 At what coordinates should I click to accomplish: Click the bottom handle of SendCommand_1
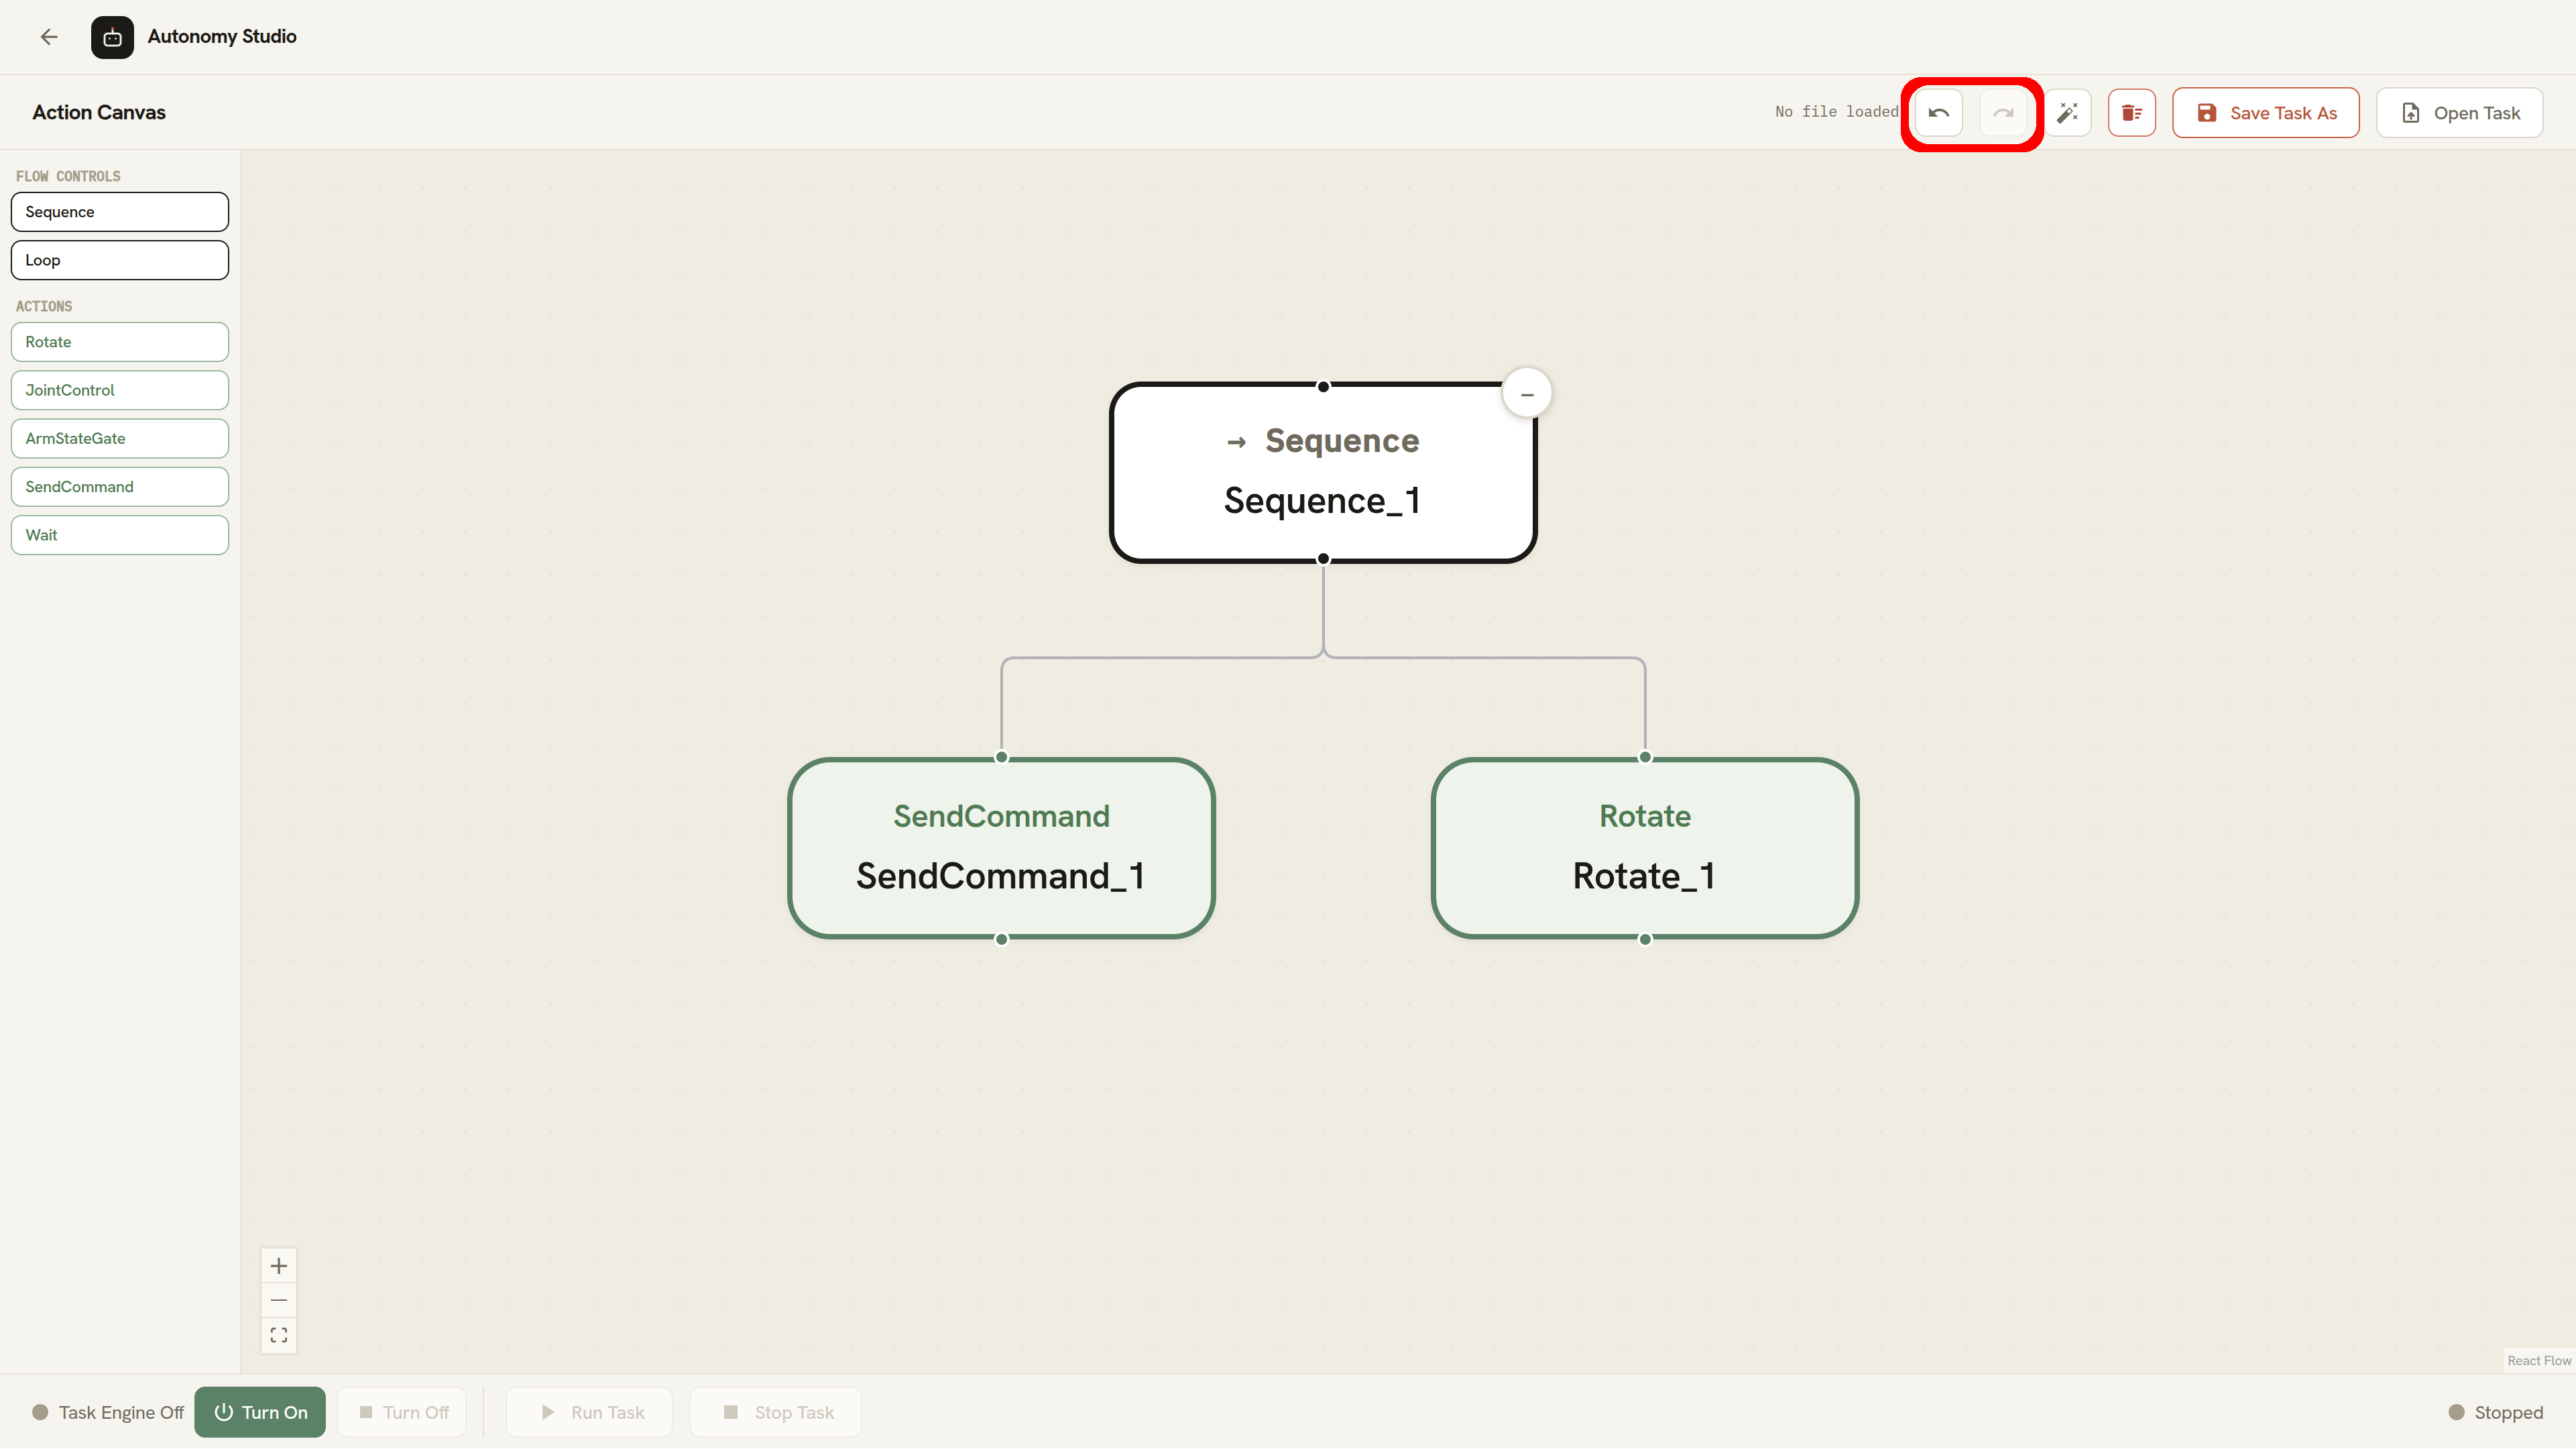1001,939
